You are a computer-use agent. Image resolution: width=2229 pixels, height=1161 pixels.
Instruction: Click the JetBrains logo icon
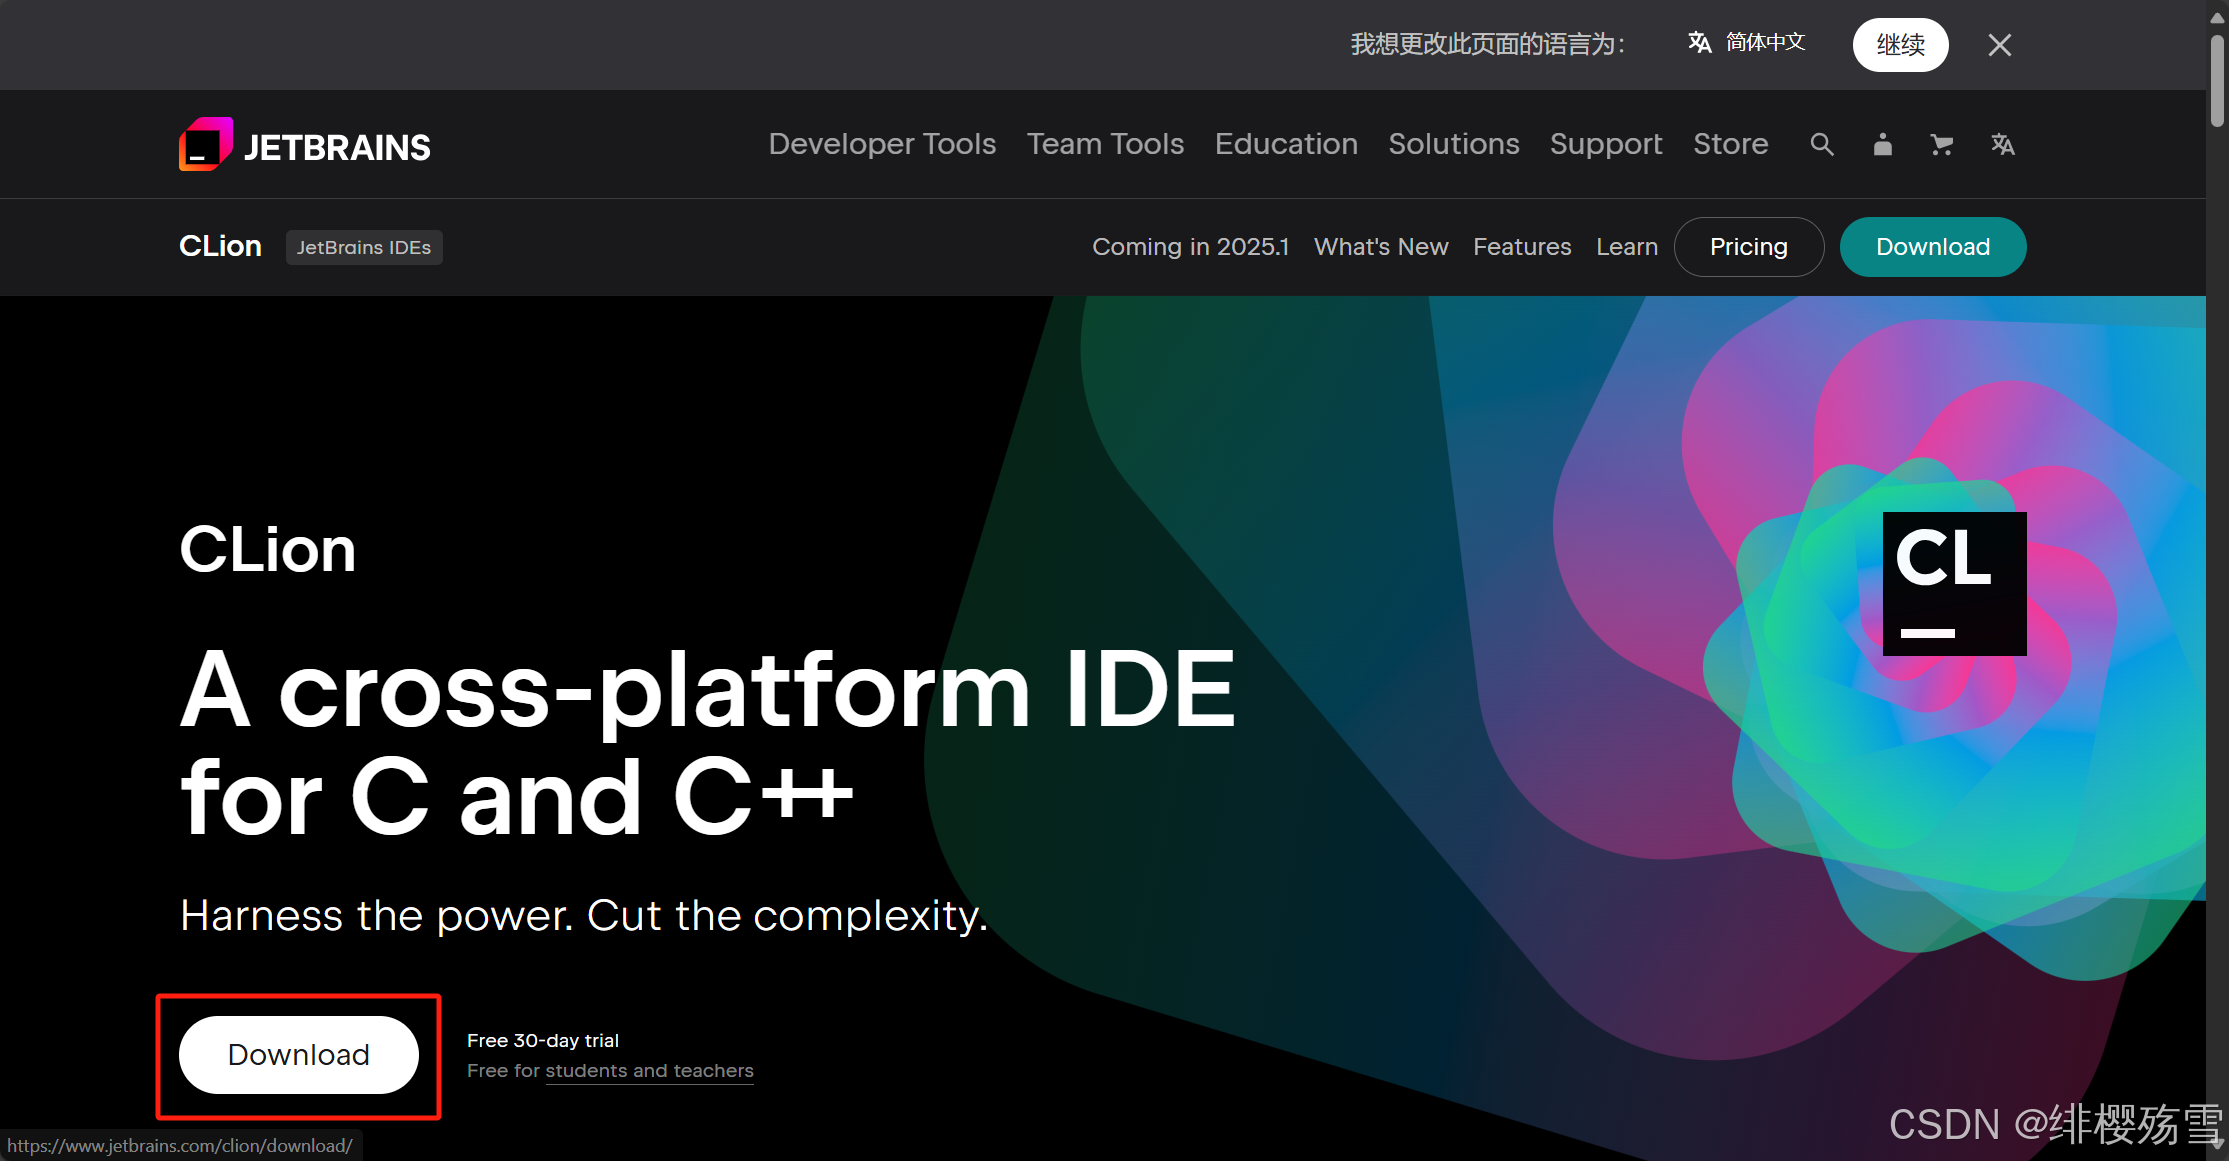[x=206, y=145]
